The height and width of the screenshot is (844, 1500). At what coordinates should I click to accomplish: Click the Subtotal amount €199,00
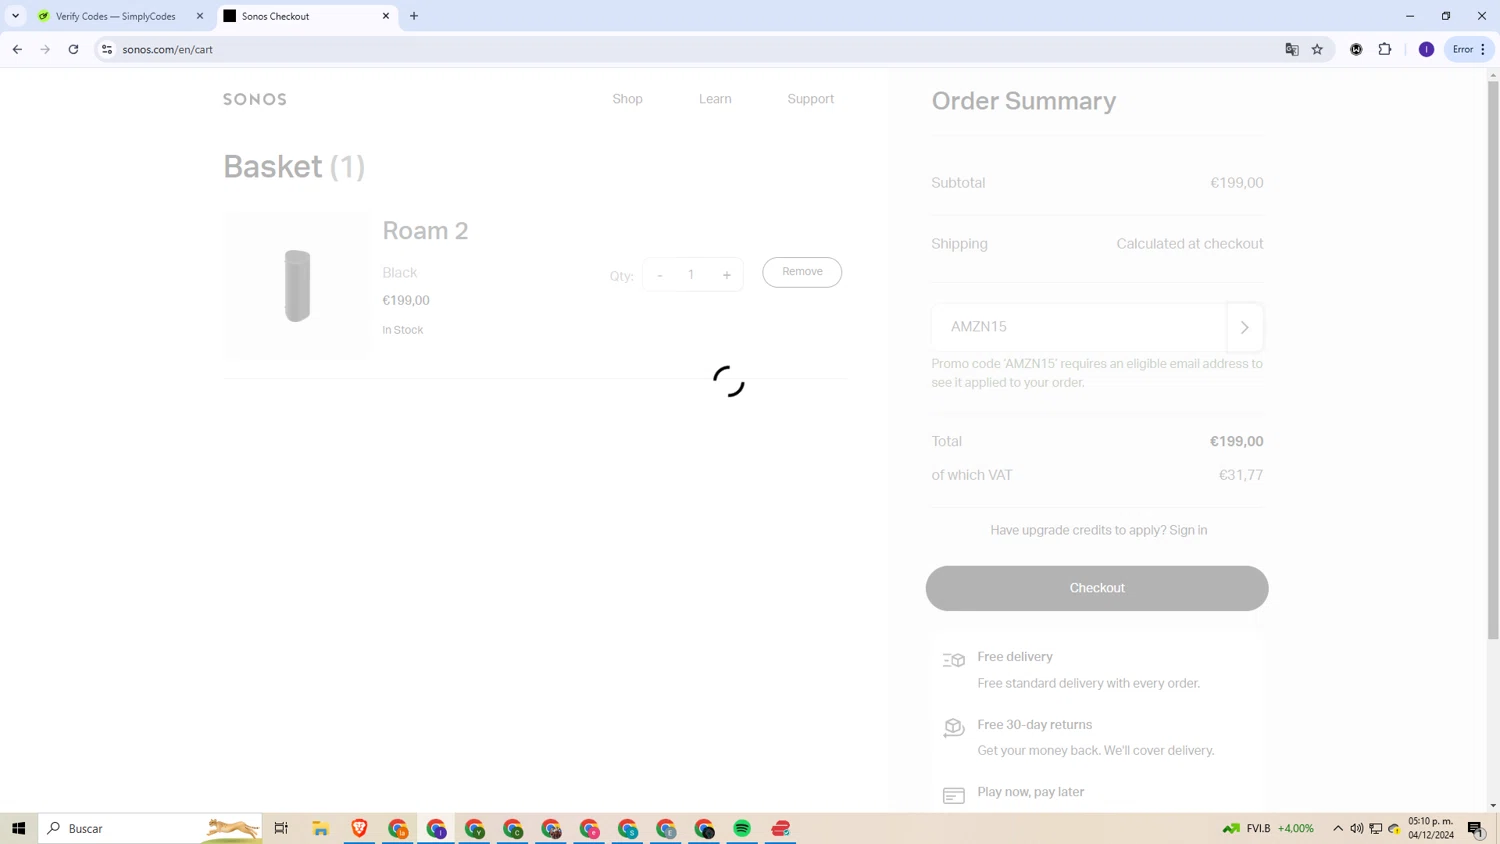pos(1237,183)
